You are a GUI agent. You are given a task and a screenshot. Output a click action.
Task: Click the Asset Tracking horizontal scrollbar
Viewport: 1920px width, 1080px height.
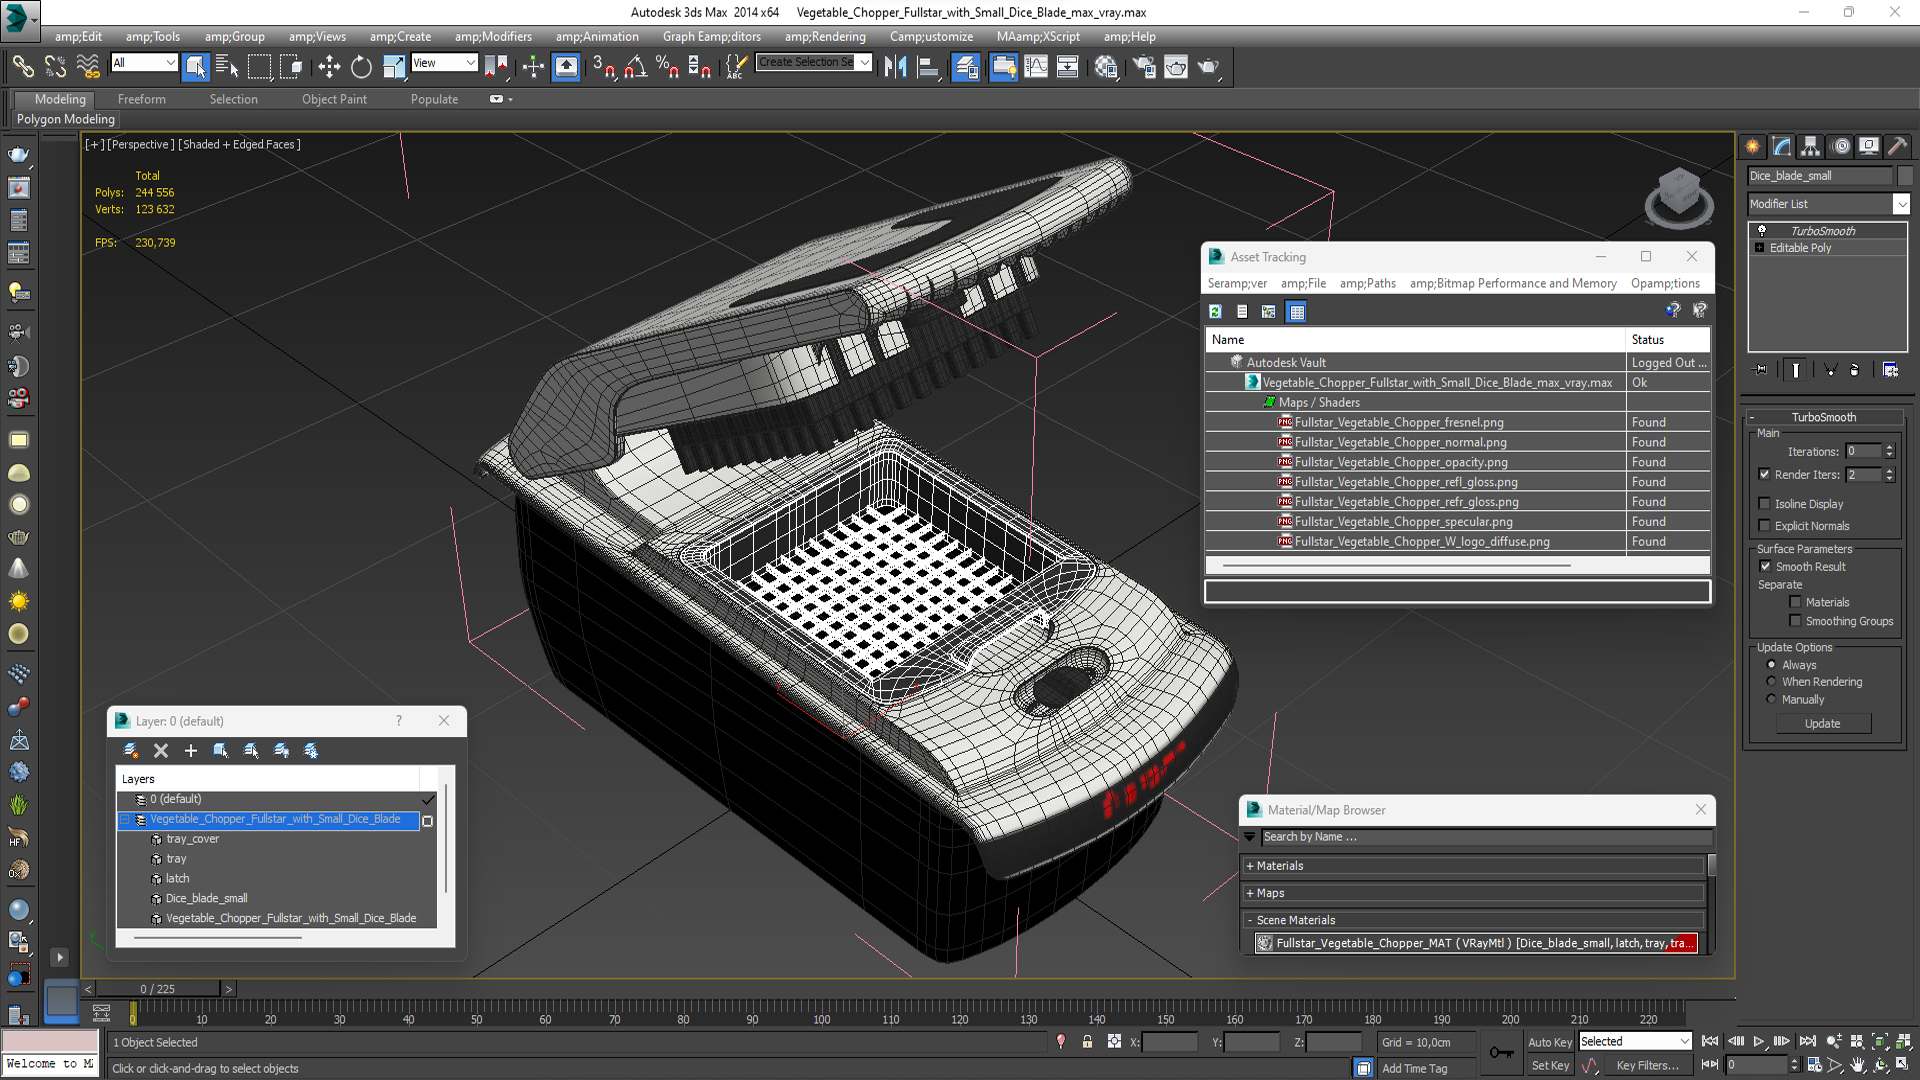point(1396,565)
